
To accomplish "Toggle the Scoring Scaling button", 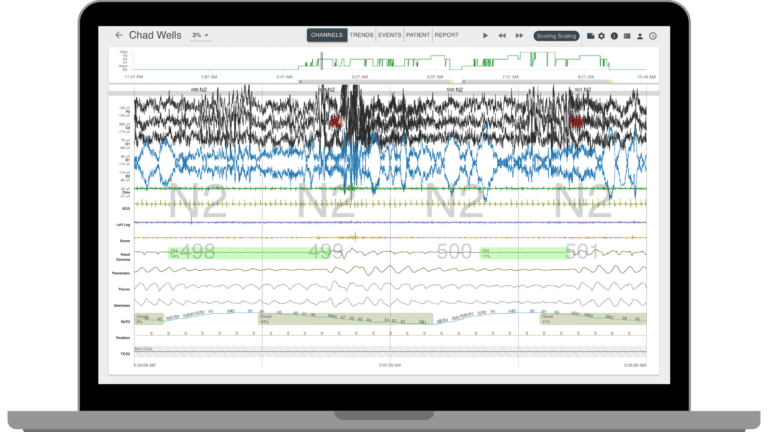I will point(557,35).
